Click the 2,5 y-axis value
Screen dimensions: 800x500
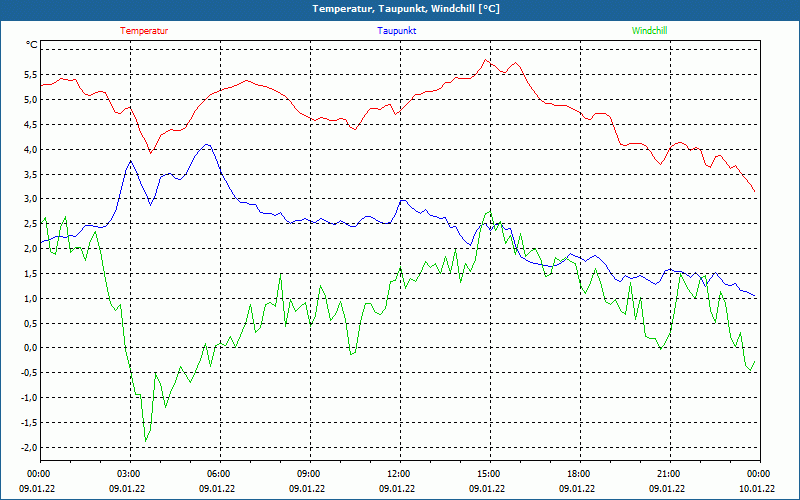click(31, 224)
